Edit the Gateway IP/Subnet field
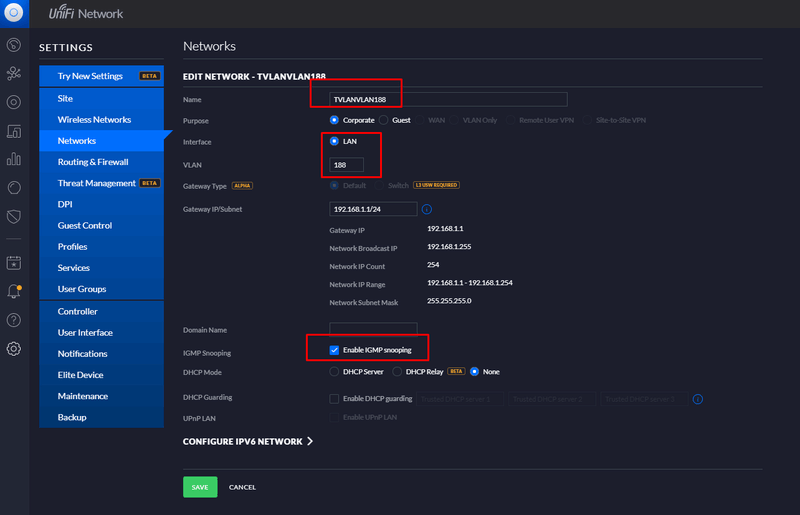800x515 pixels. click(x=373, y=209)
